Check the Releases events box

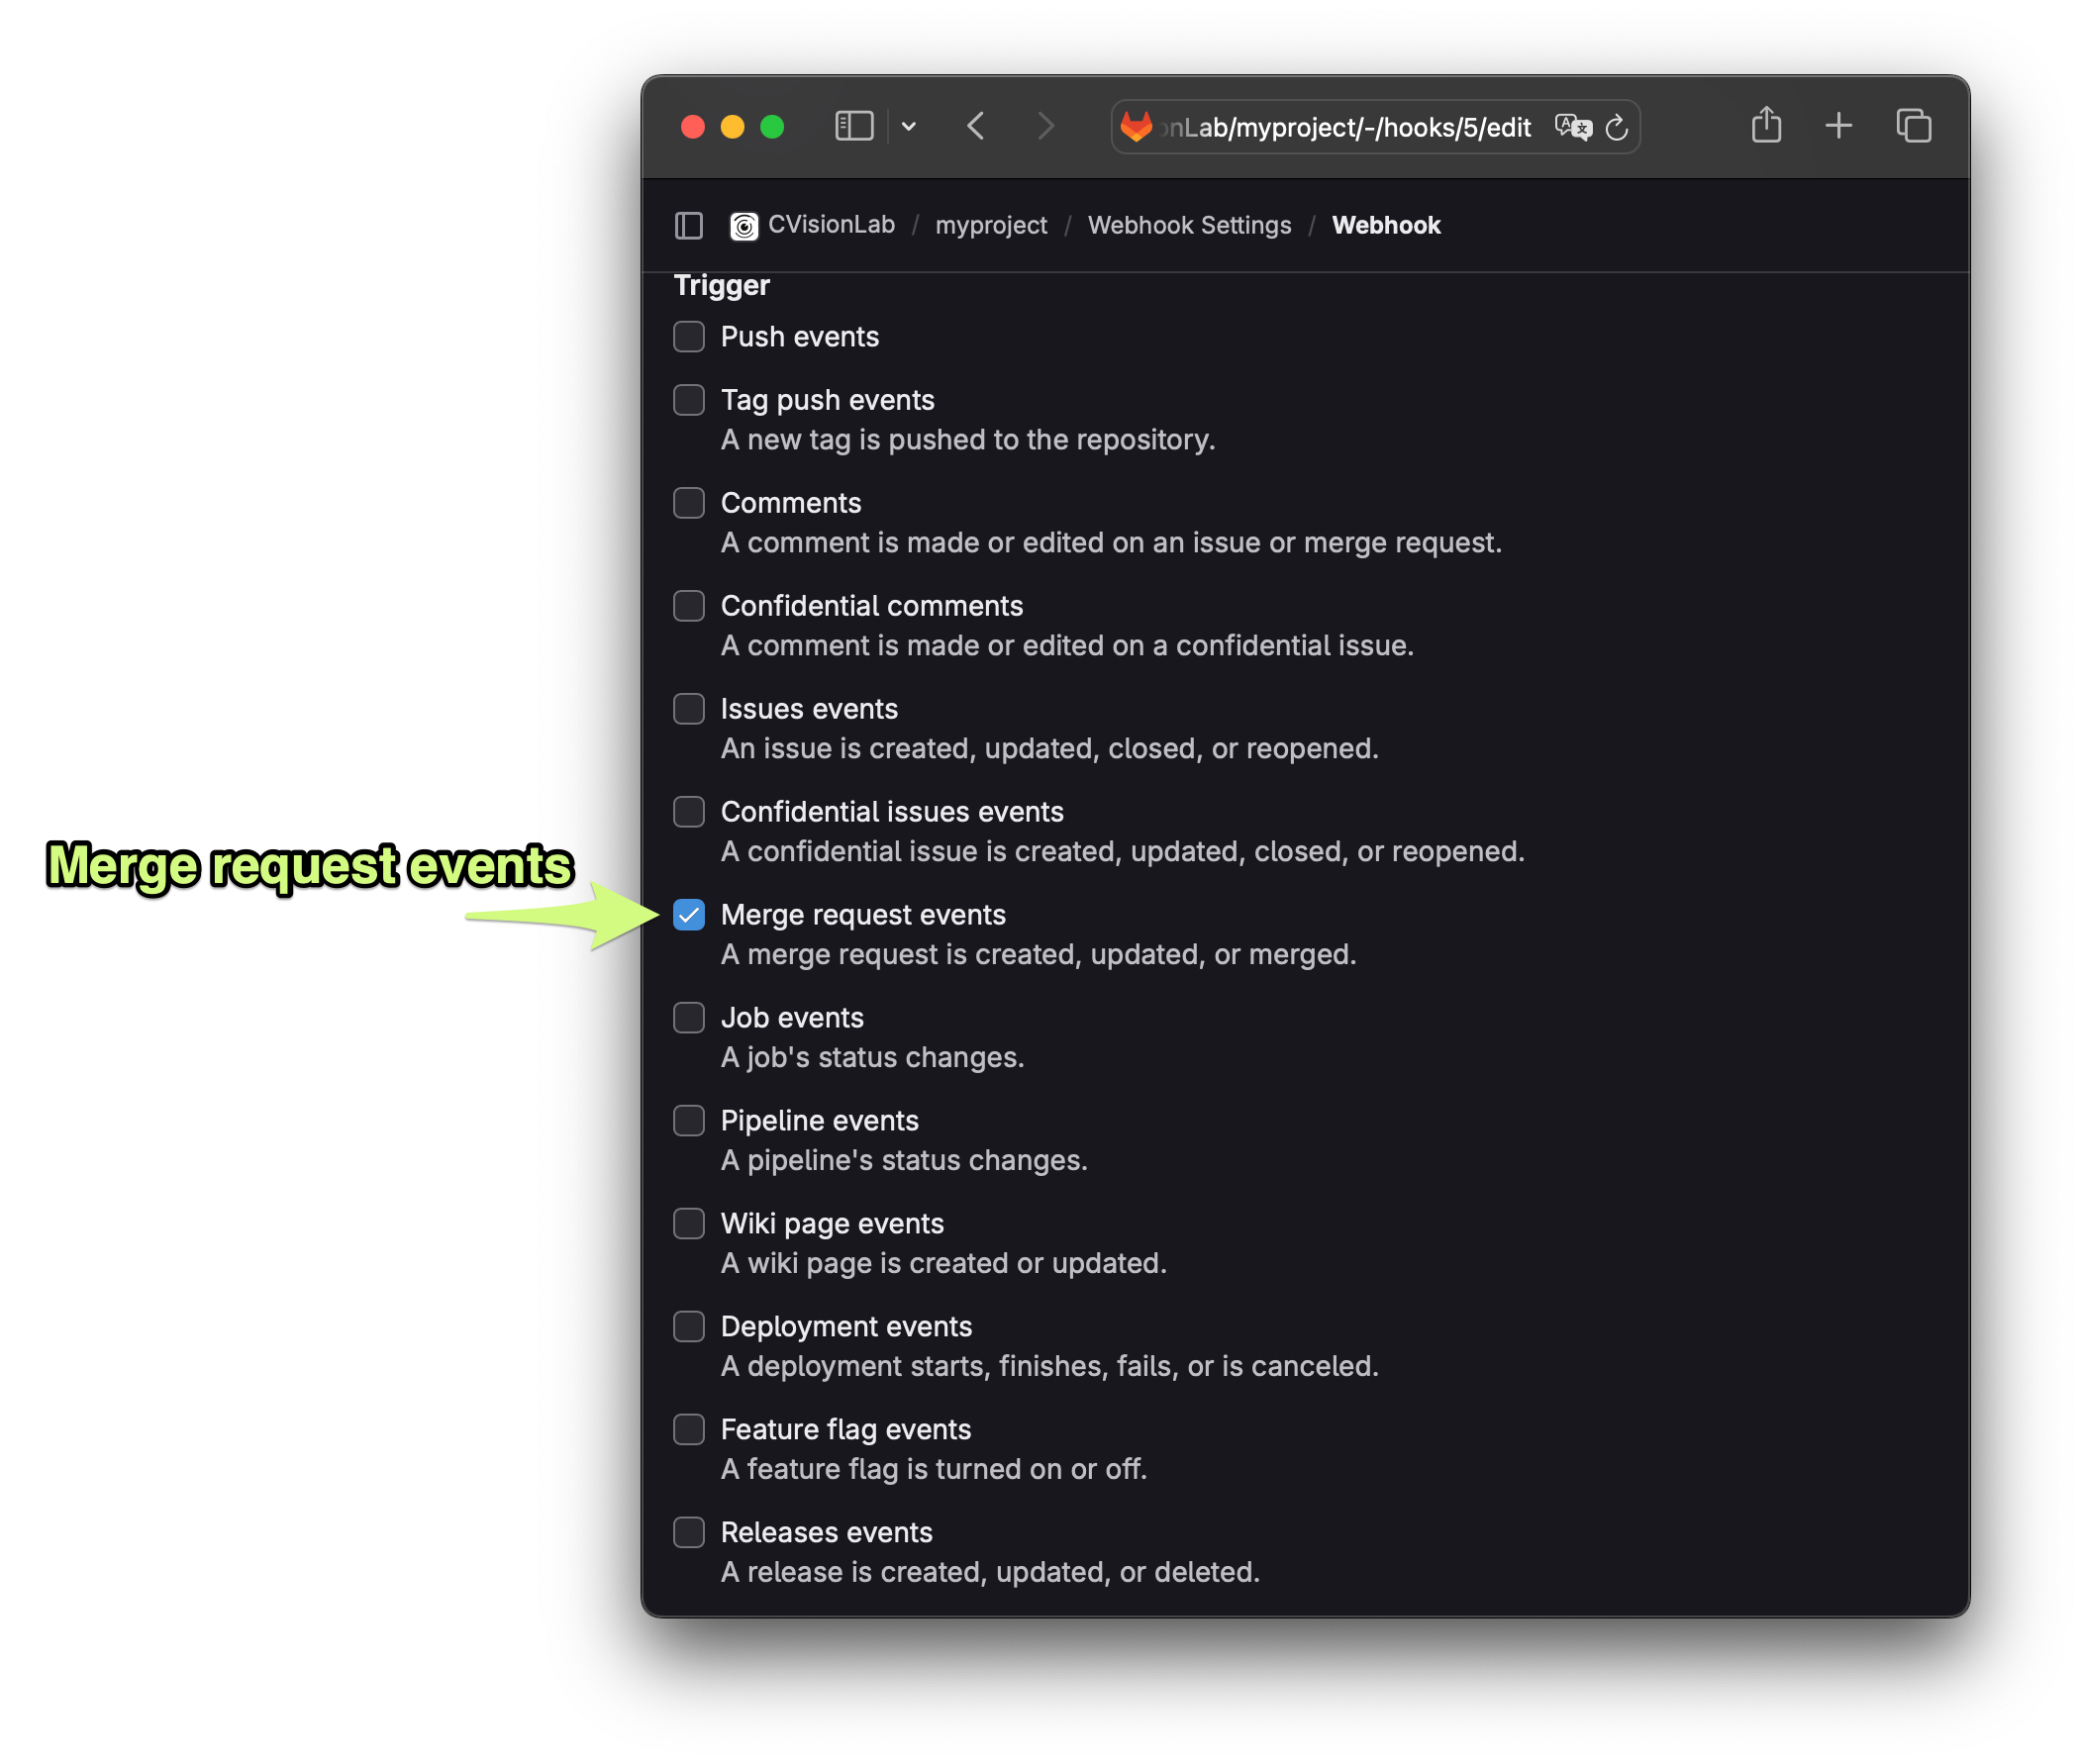pos(688,1532)
